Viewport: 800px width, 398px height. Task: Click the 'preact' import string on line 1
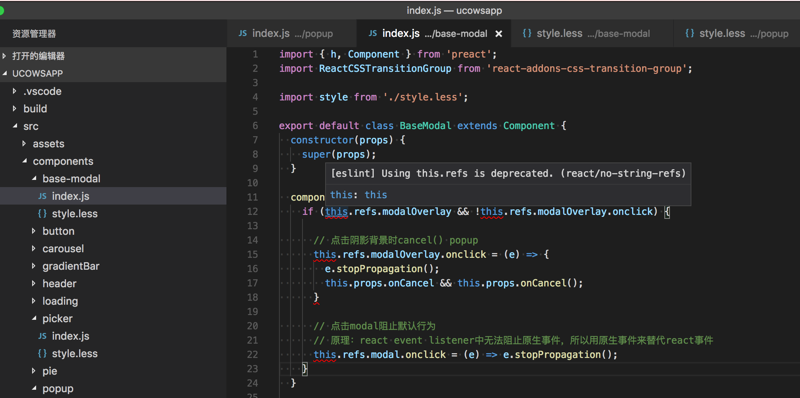pos(468,54)
